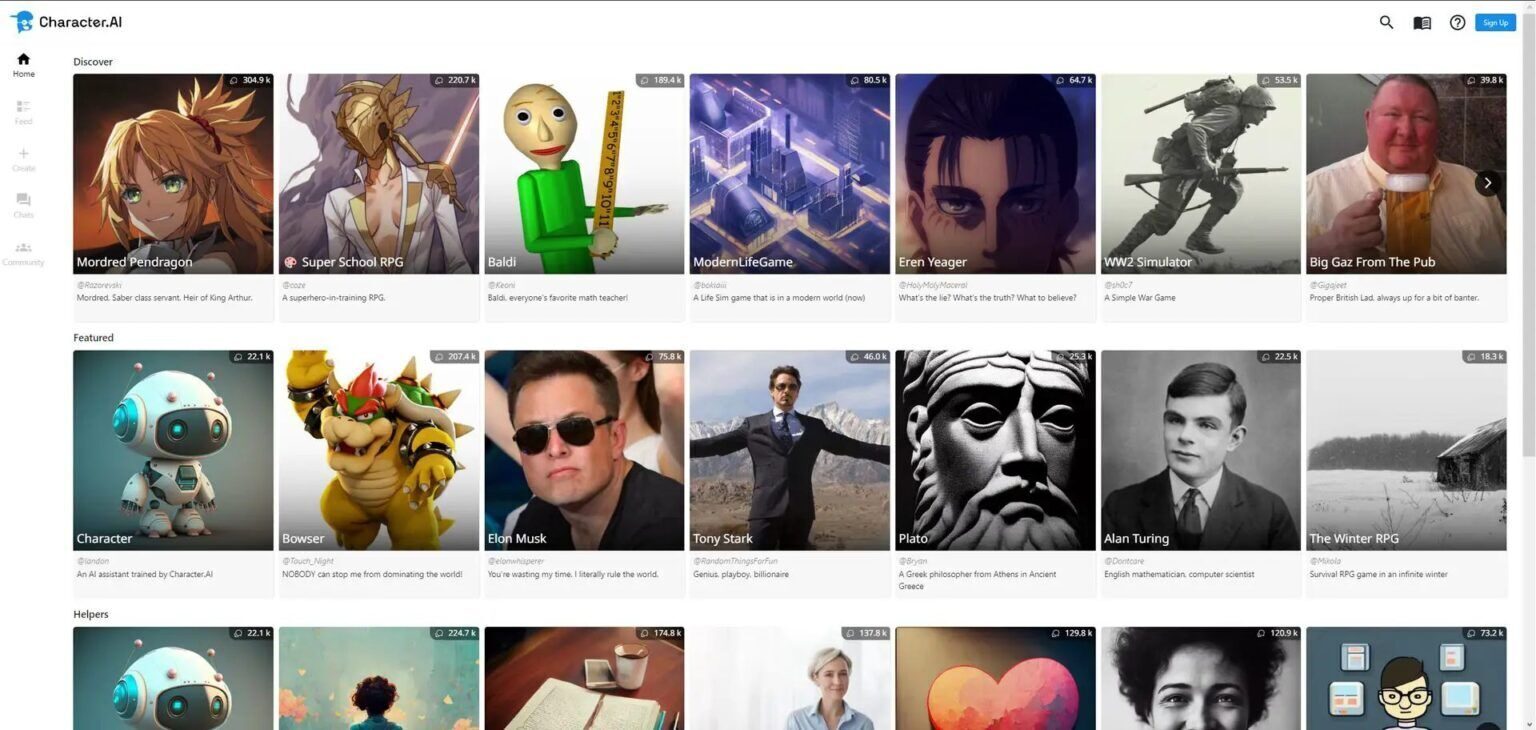Select the Create plus icon
This screenshot has height=730, width=1536.
click(24, 159)
